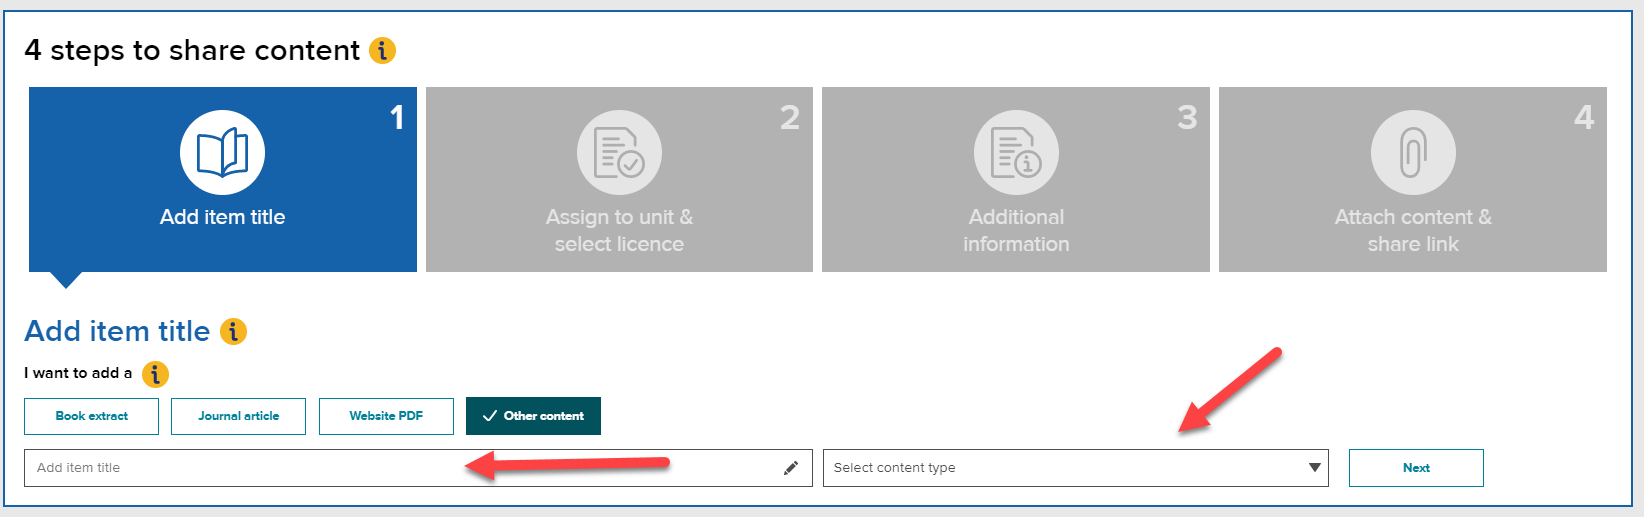1644x517 pixels.
Task: Click info icon next to 'Add item title' heading
Action: [x=233, y=331]
